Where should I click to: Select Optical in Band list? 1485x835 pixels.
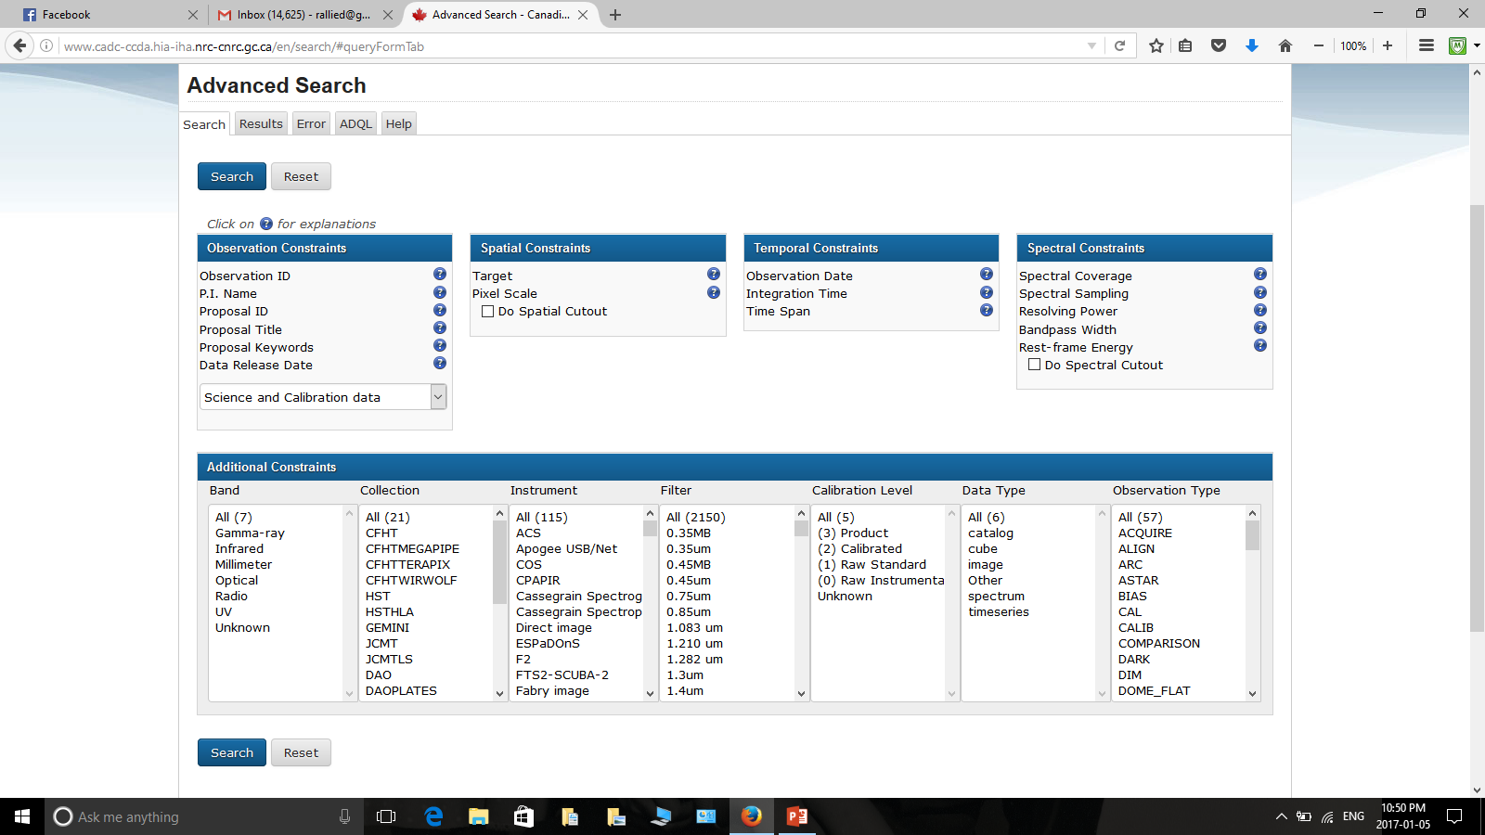(x=236, y=580)
